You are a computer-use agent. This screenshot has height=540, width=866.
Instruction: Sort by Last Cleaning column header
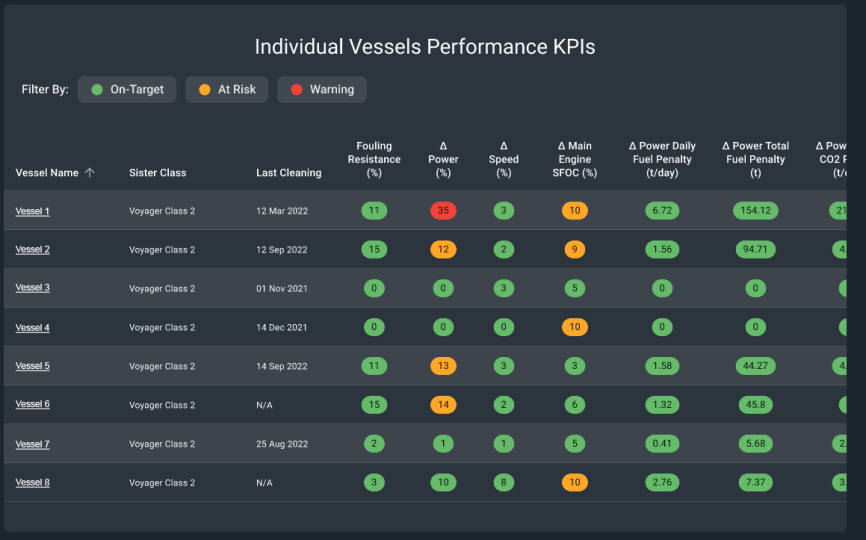(289, 173)
